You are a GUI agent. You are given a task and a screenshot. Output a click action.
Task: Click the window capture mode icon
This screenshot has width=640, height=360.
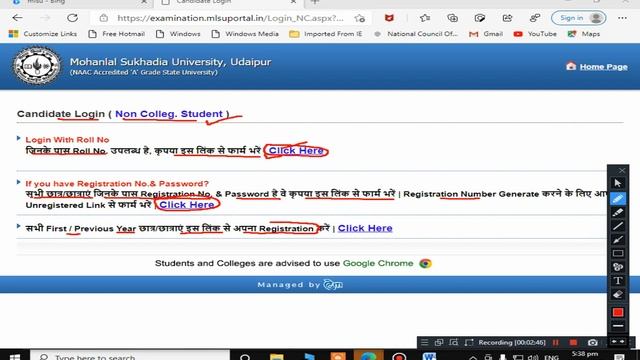[439, 342]
